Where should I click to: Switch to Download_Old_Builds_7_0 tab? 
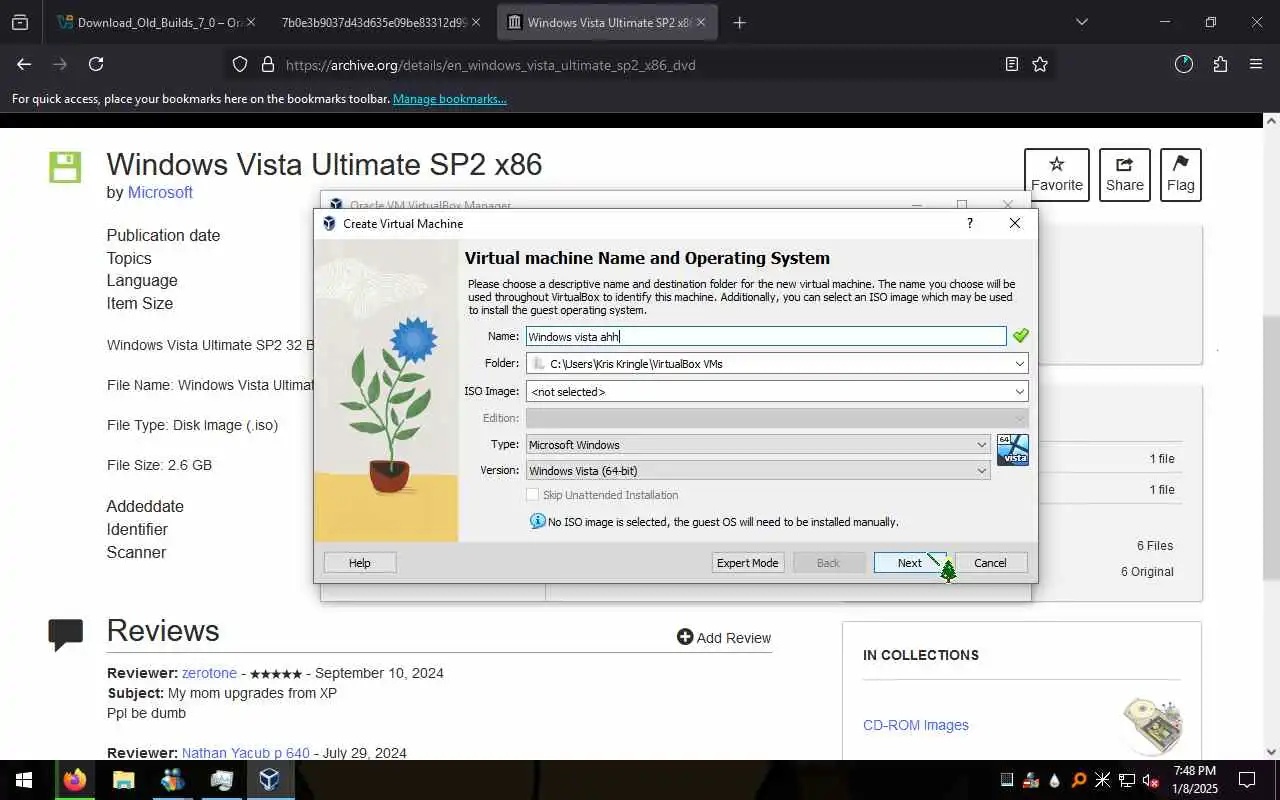[150, 22]
